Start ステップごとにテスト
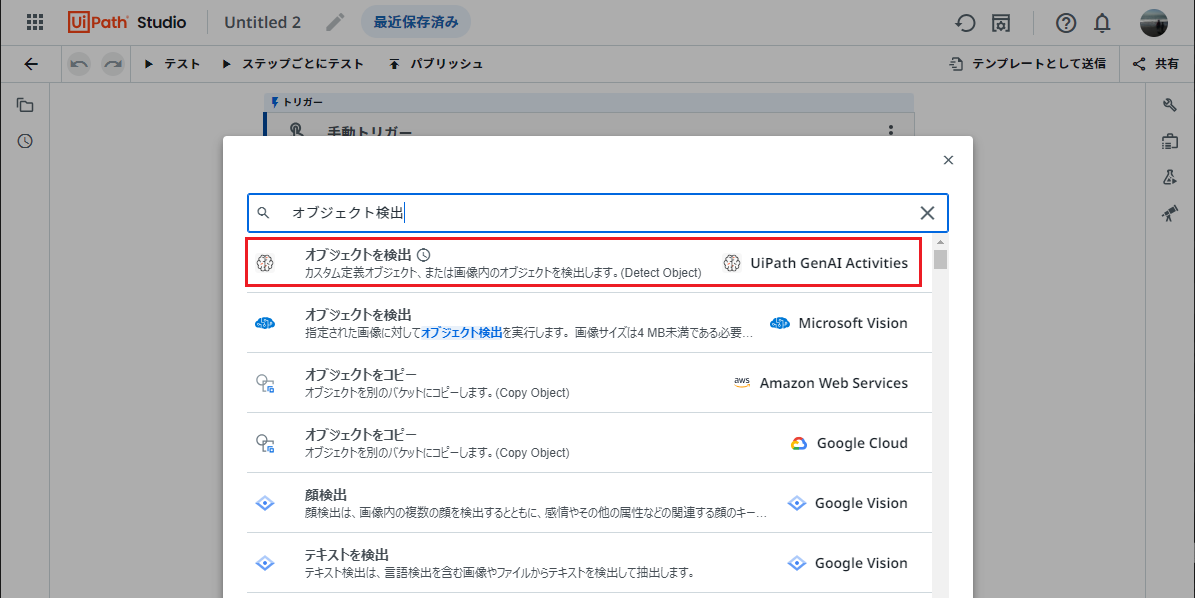Screen dimensions: 1195x598 [x=293, y=64]
